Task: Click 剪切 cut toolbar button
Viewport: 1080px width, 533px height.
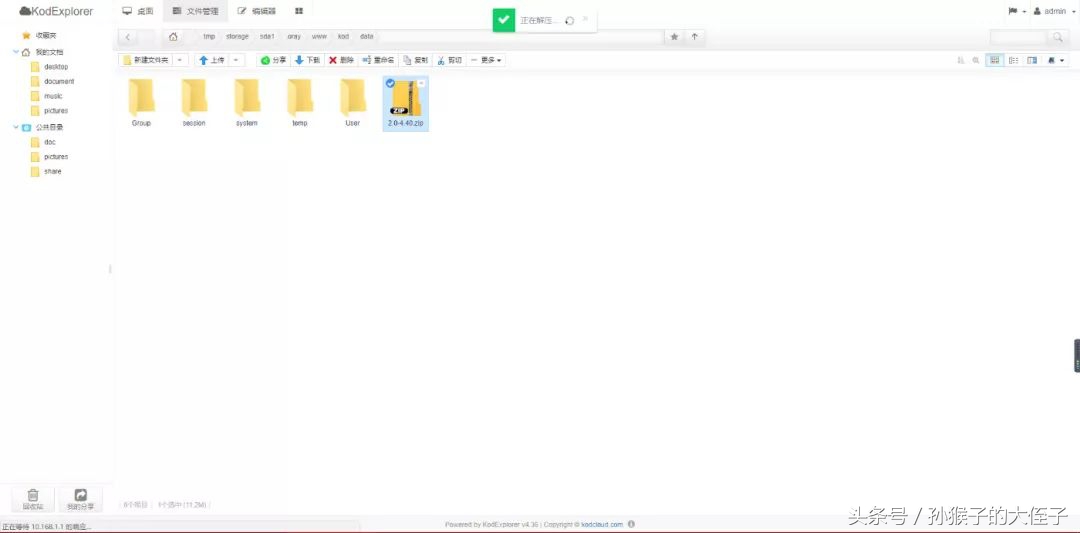Action: tap(449, 60)
